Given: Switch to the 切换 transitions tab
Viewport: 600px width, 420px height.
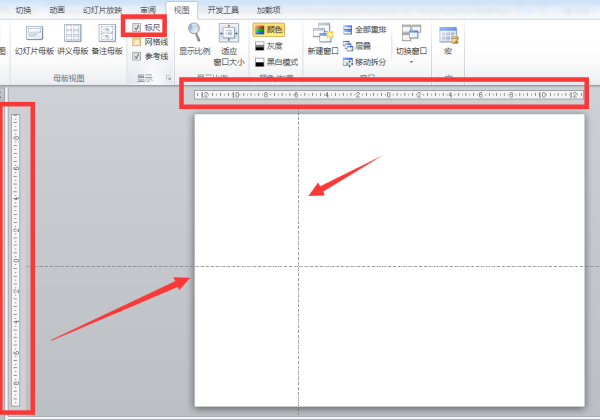Looking at the screenshot, I should coord(23,10).
